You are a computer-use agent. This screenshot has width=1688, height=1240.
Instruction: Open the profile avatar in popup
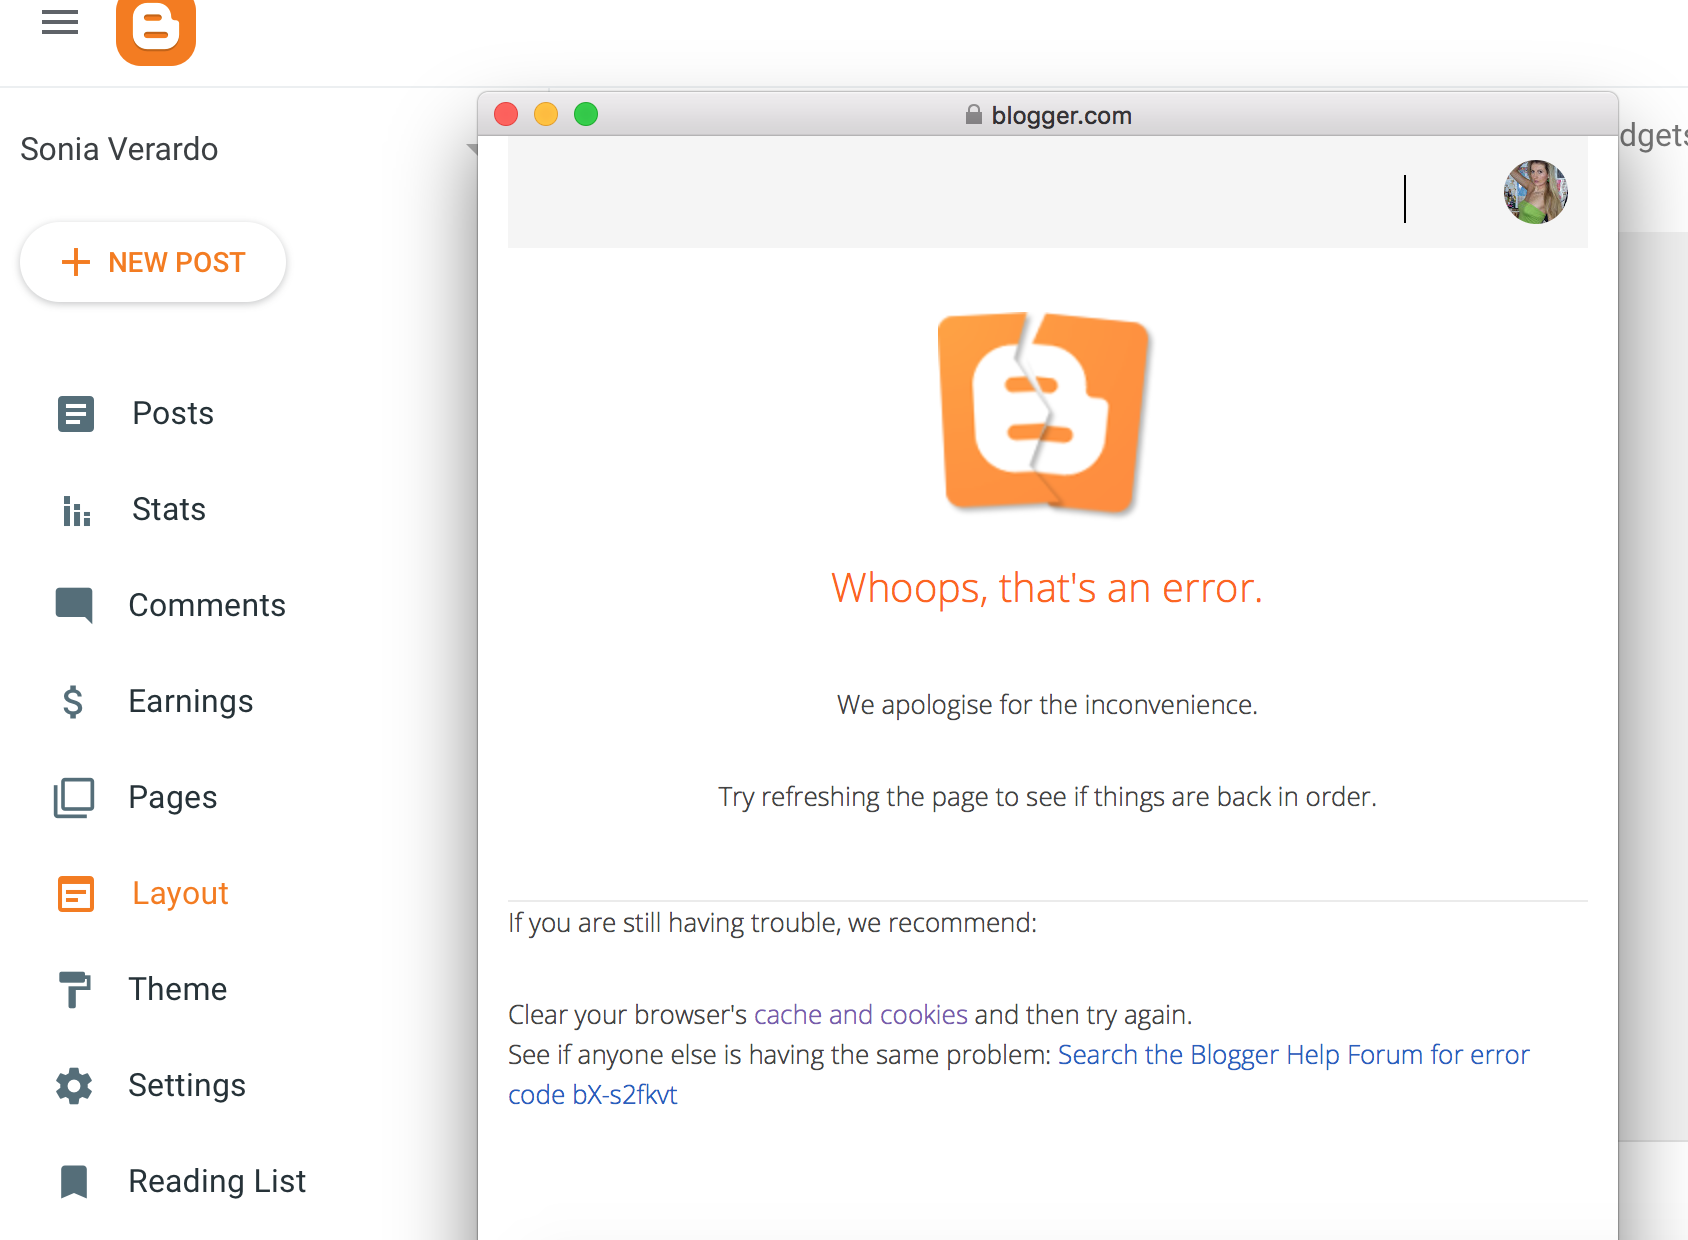coord(1535,192)
